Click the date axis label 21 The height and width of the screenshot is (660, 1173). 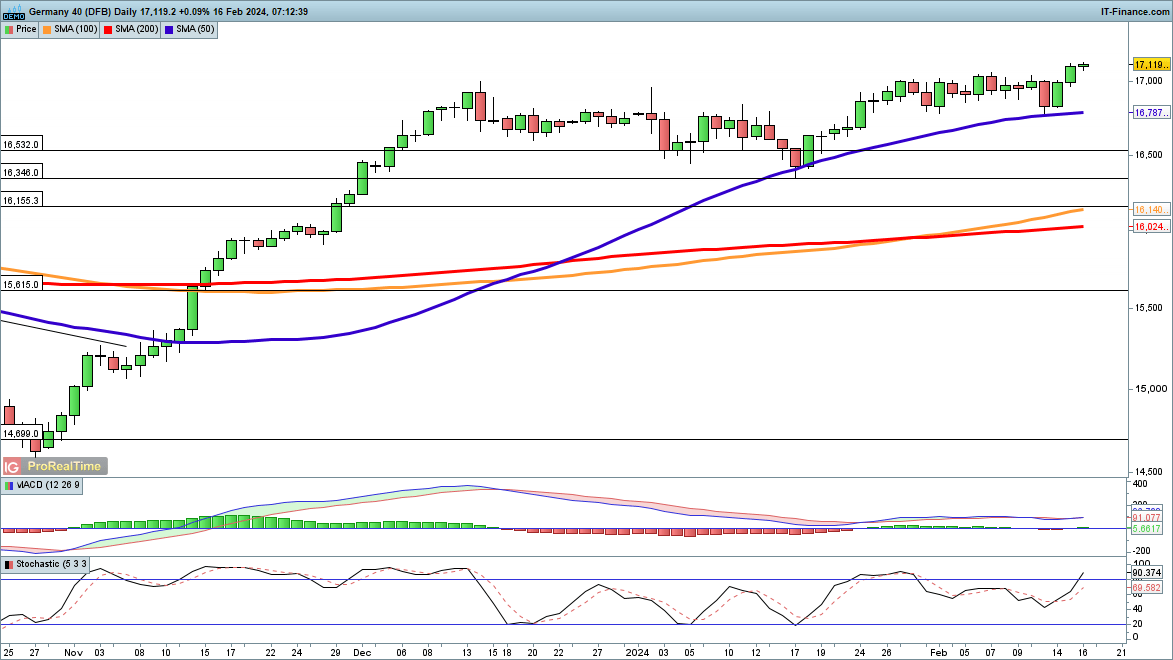click(x=1121, y=653)
